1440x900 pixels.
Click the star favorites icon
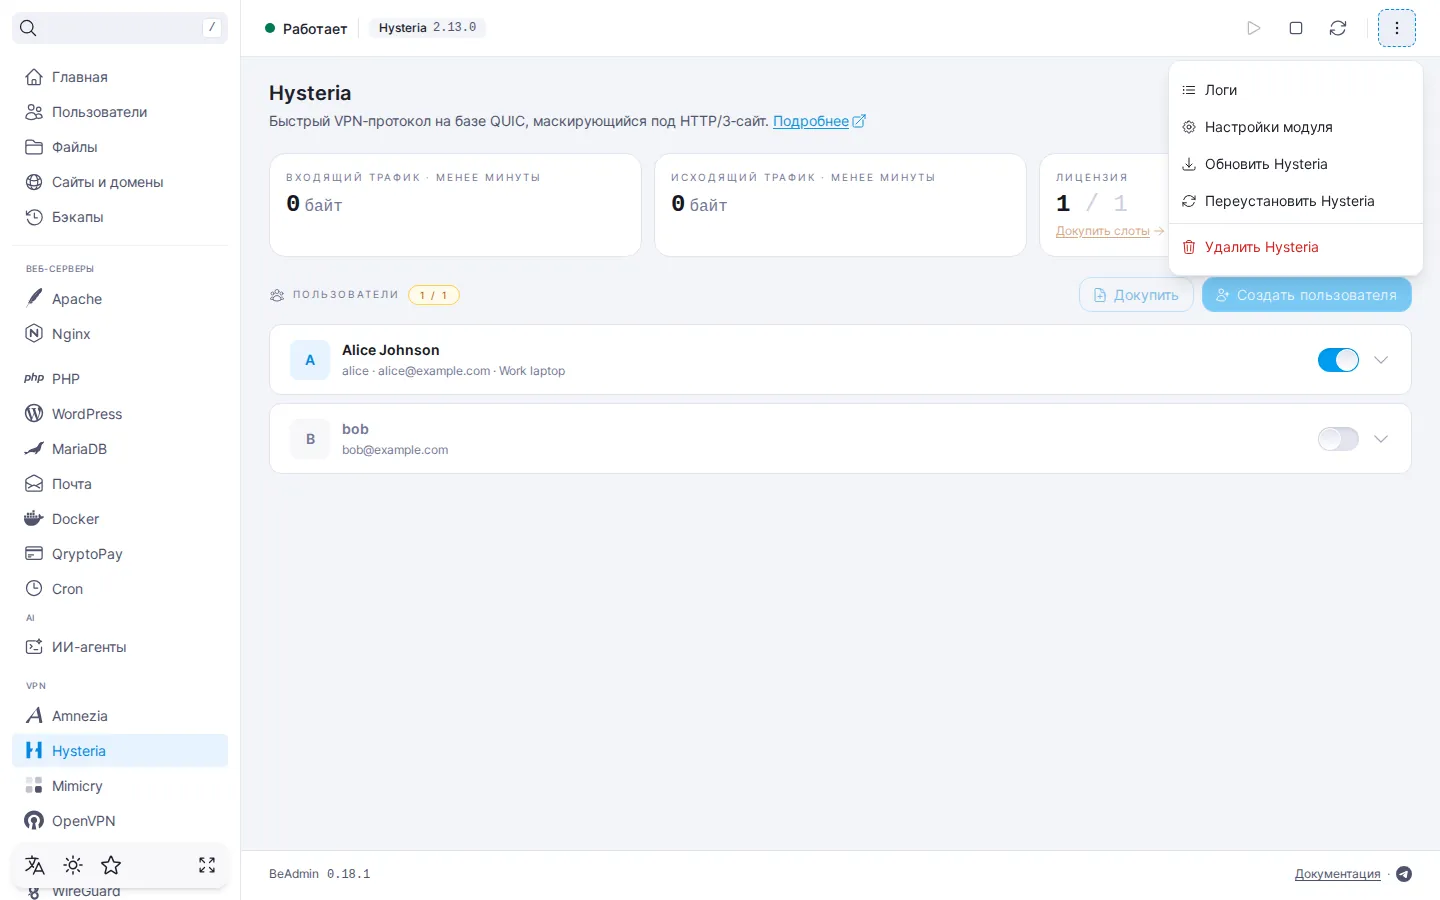coord(111,865)
